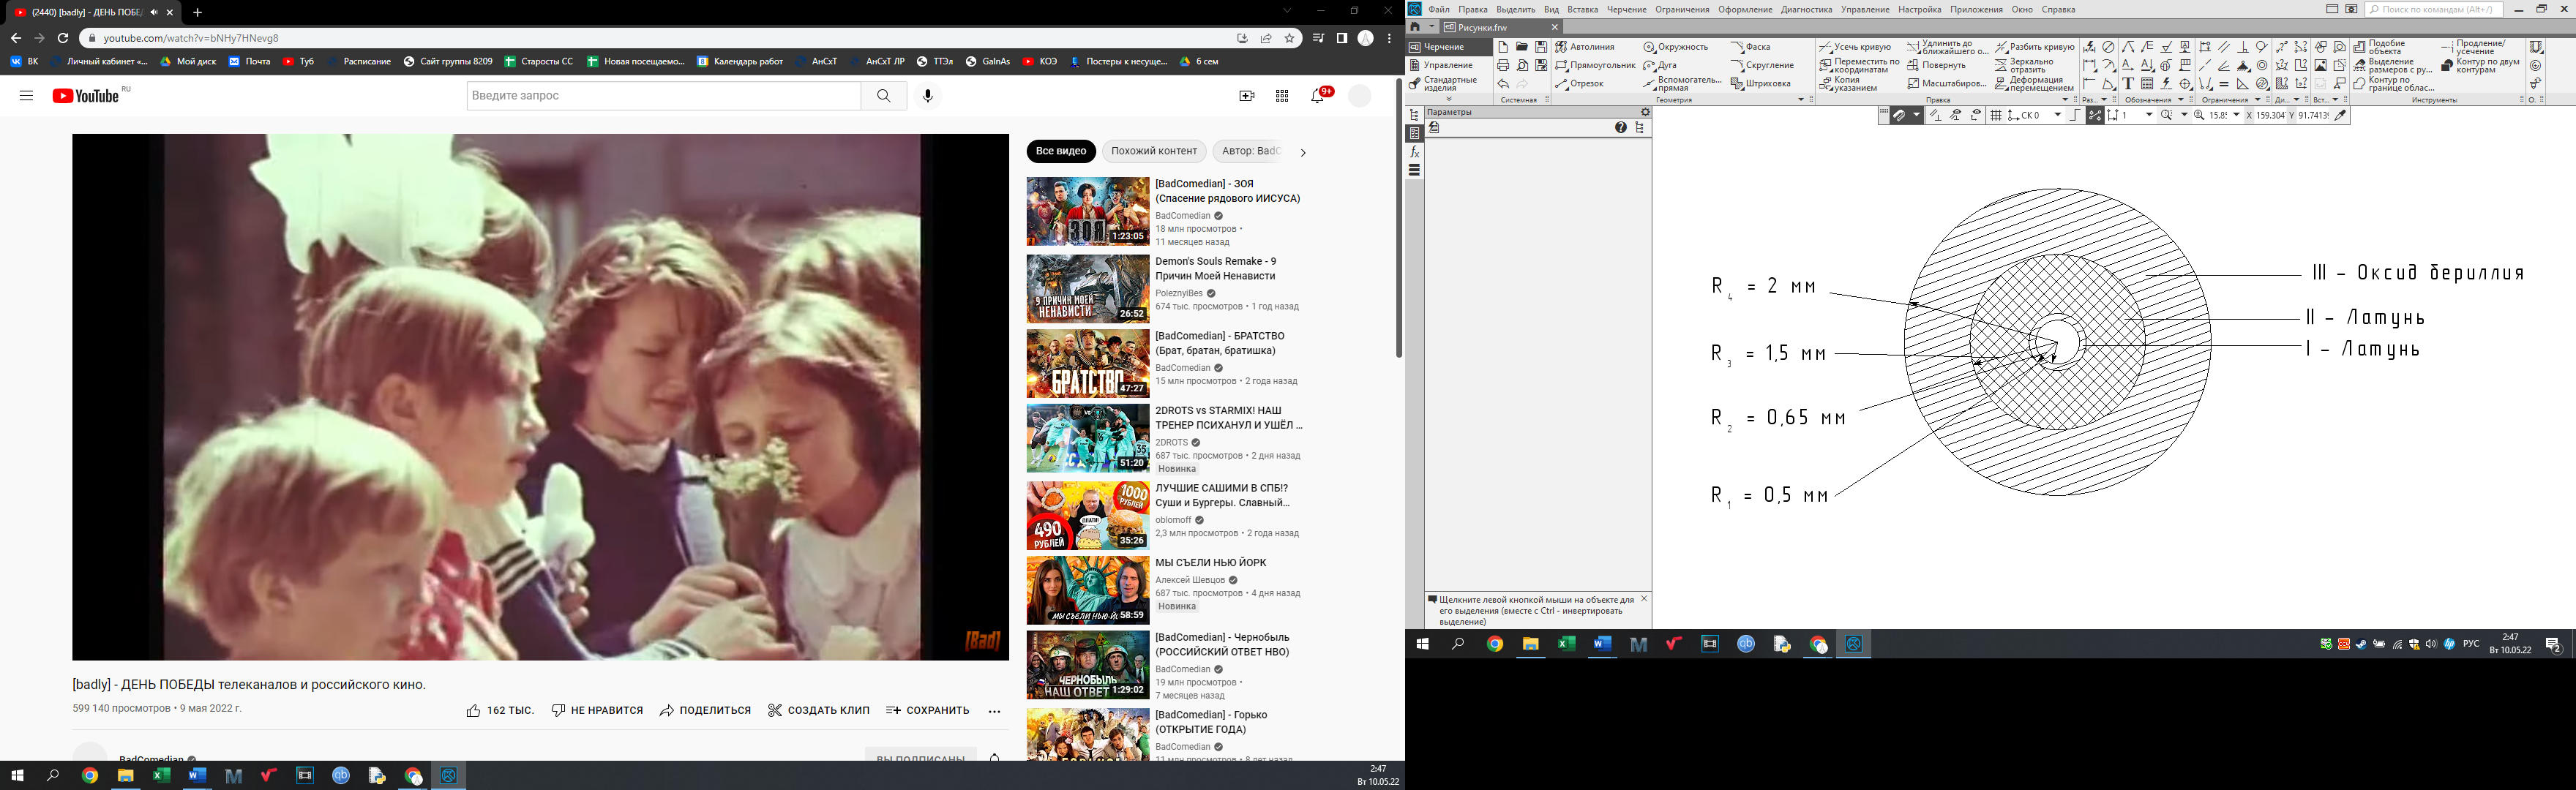Open the zoom scale 15.85 dropdown
Image resolution: width=2576 pixels, height=790 pixels.
[x=2236, y=116]
